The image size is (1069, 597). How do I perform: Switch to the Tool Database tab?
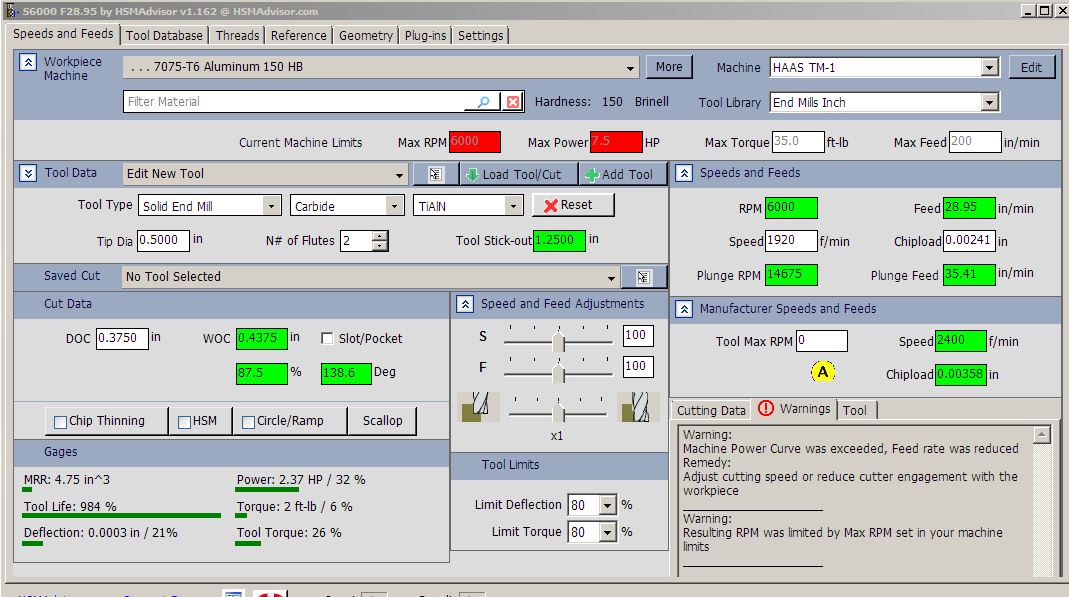(x=165, y=35)
